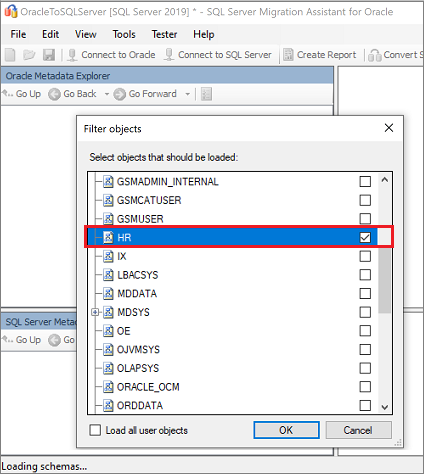Click Create Report toolbar button
Screen dimensions: 424x474
pyautogui.click(x=320, y=55)
